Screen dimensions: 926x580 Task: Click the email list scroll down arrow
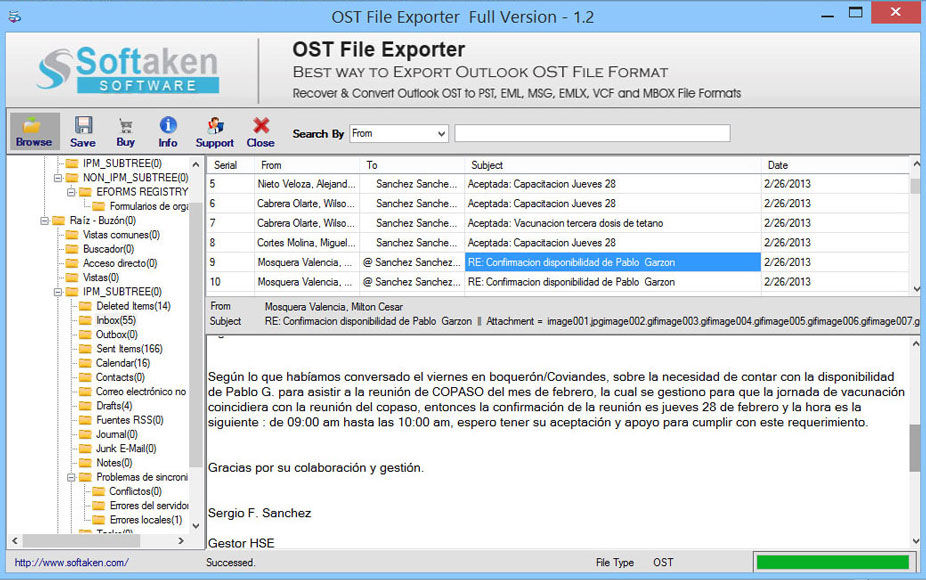pos(916,289)
